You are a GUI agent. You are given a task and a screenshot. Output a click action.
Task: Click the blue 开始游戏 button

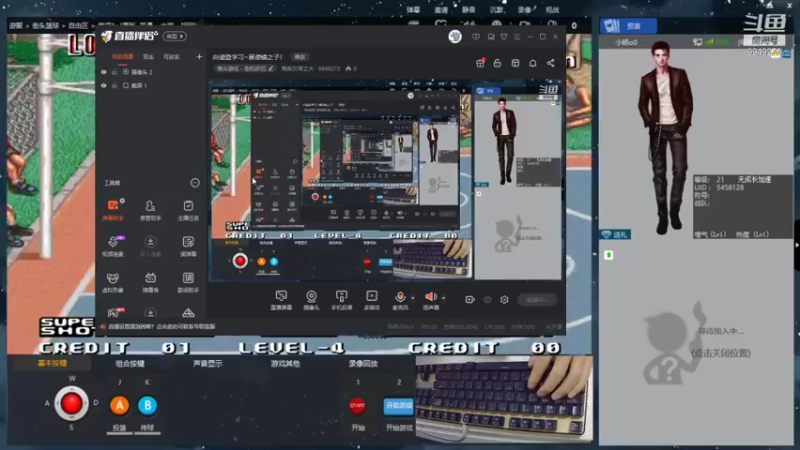coord(398,406)
